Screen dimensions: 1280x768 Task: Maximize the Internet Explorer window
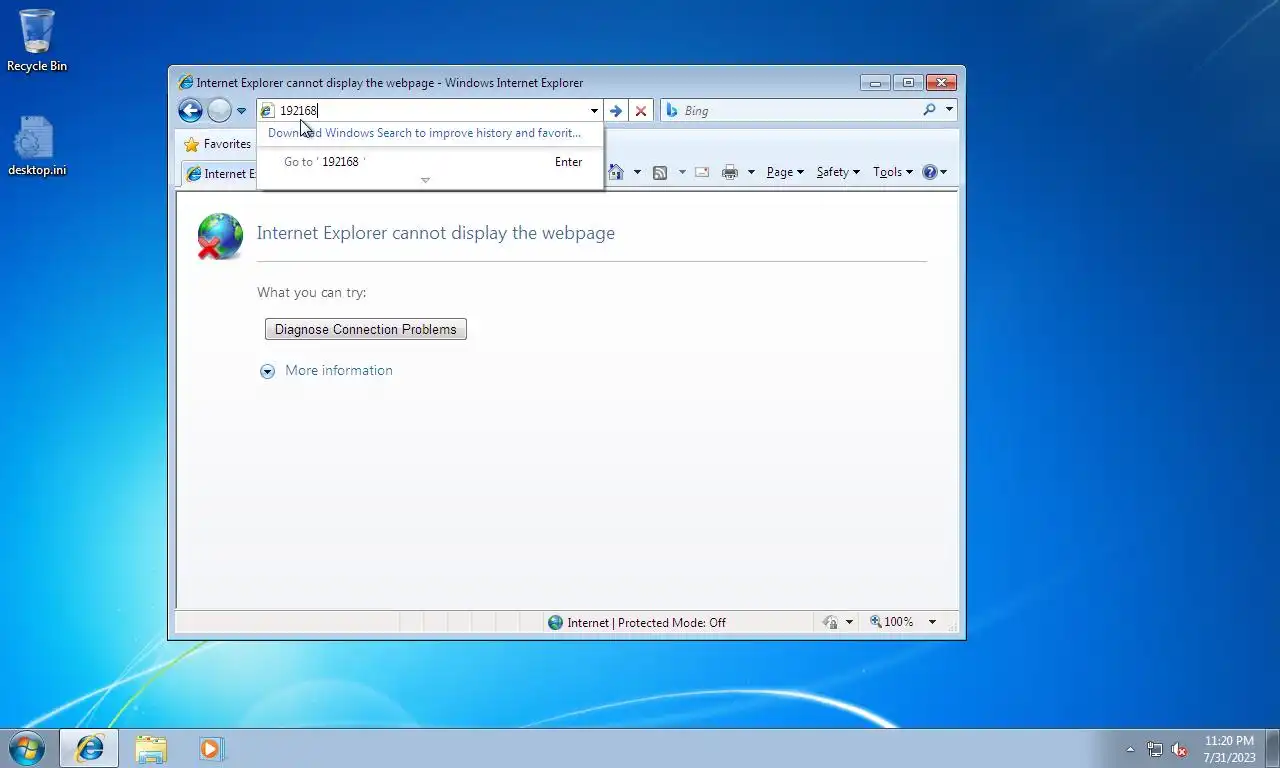tap(908, 83)
